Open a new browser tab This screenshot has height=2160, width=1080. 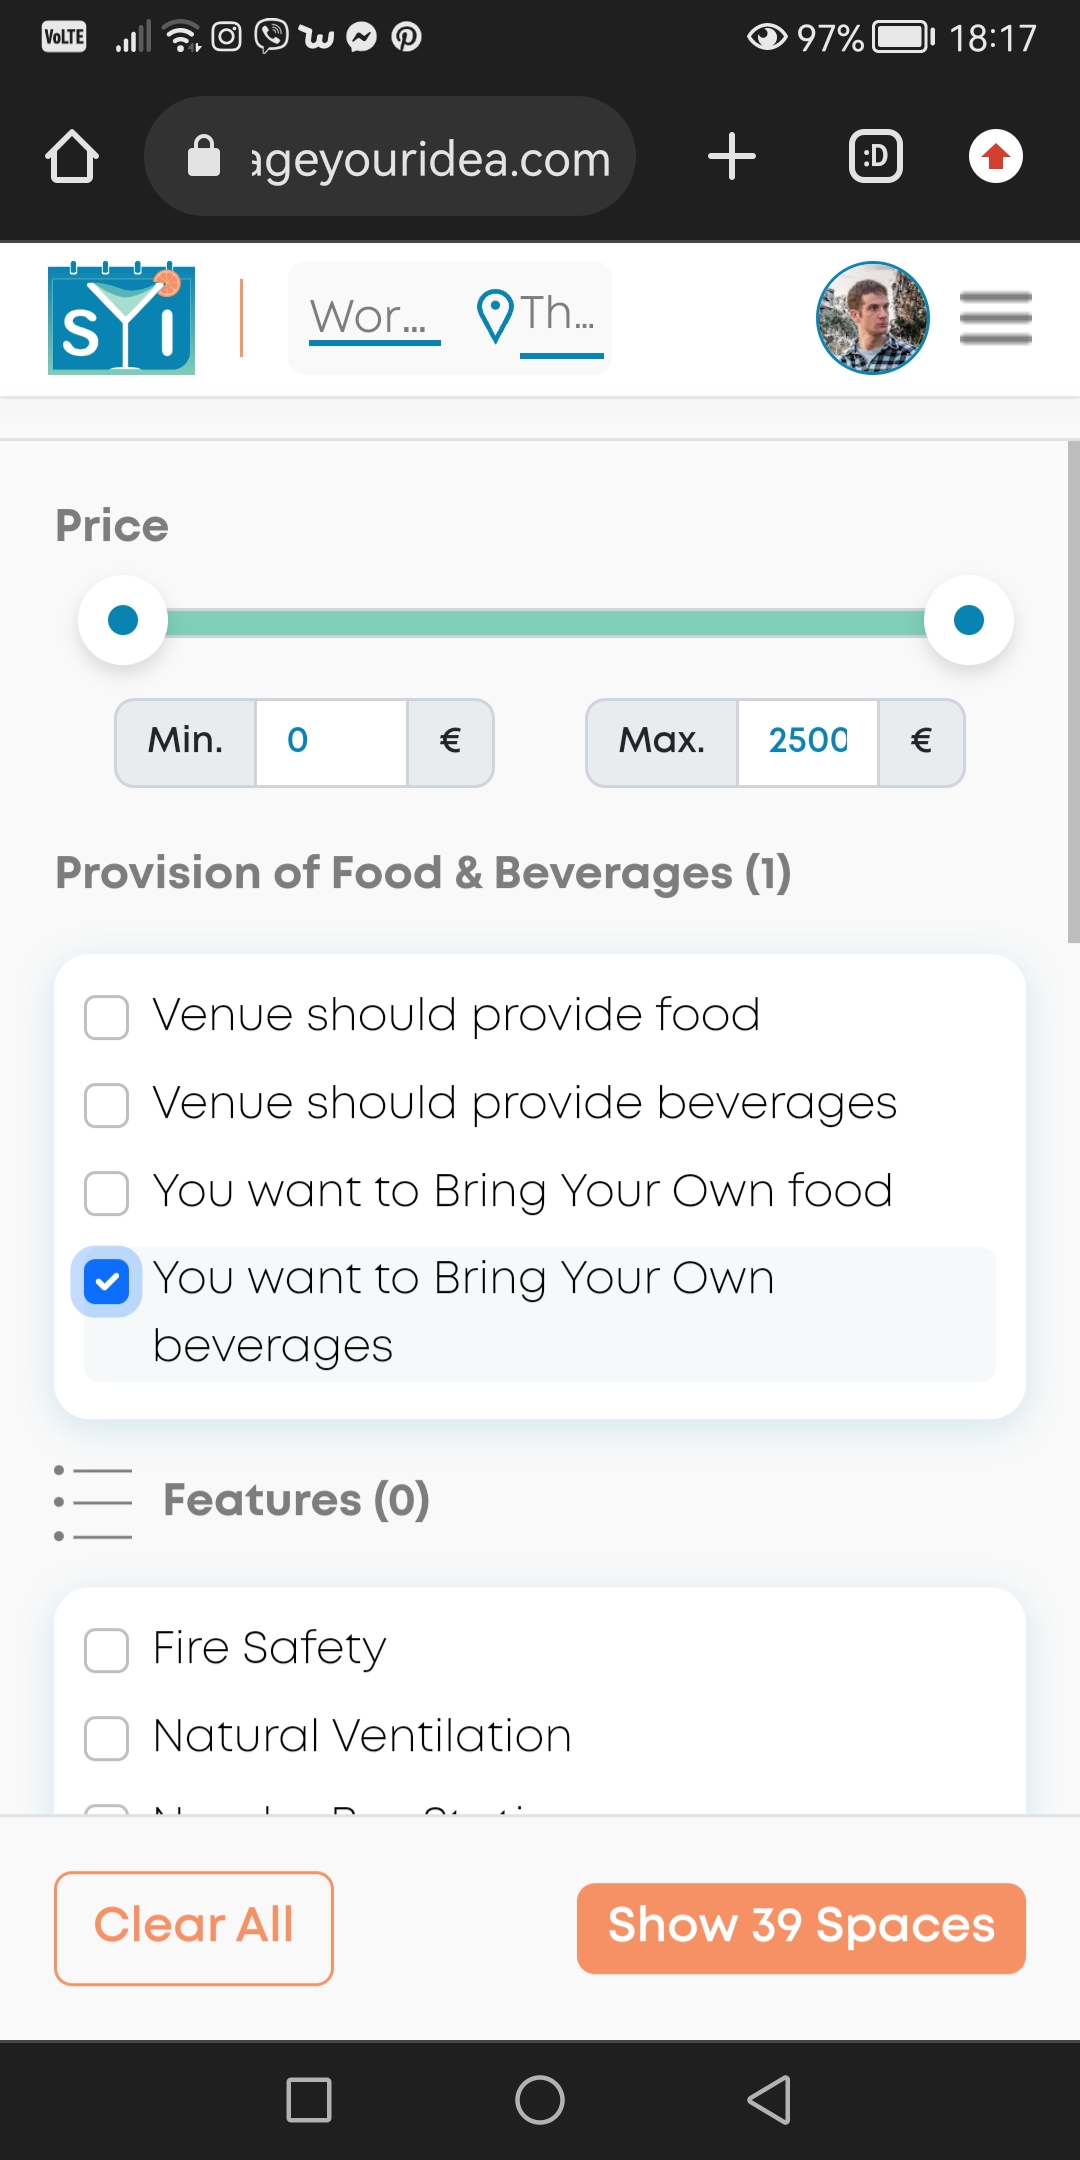point(731,157)
